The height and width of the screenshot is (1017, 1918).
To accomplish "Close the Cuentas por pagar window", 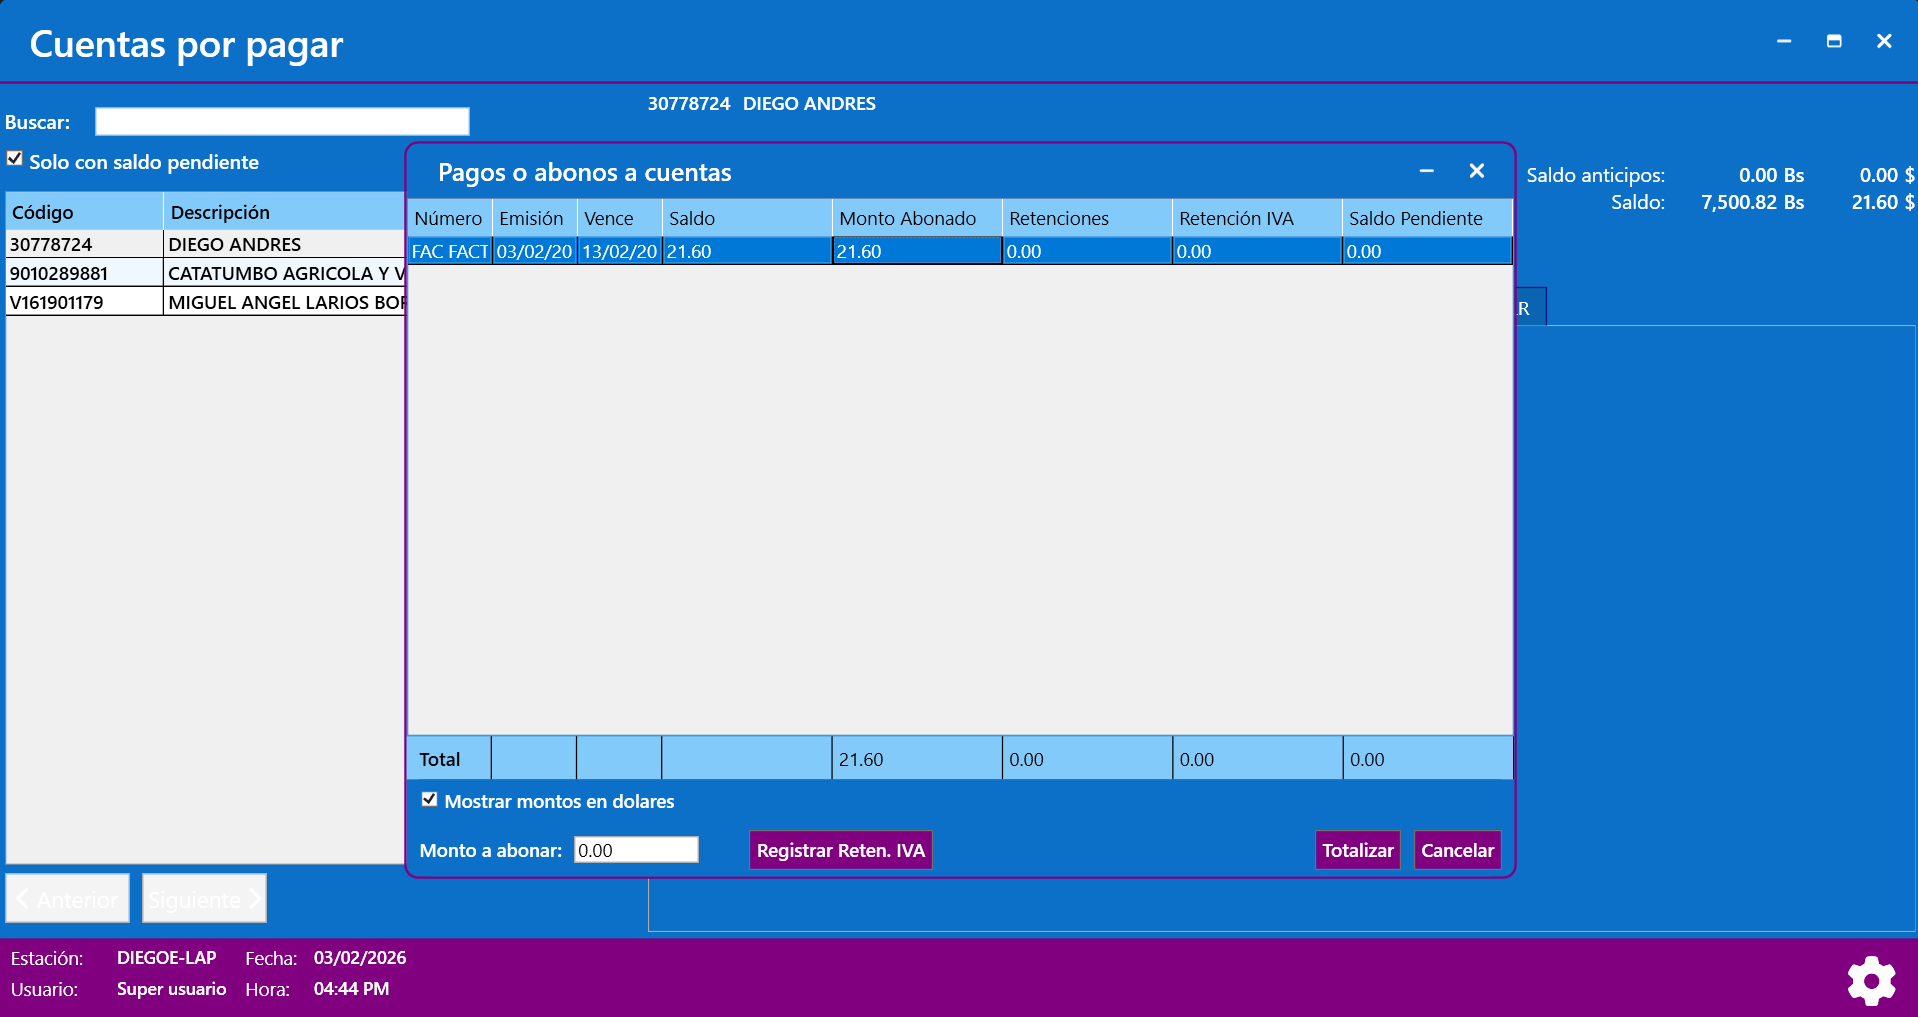I will (1883, 41).
